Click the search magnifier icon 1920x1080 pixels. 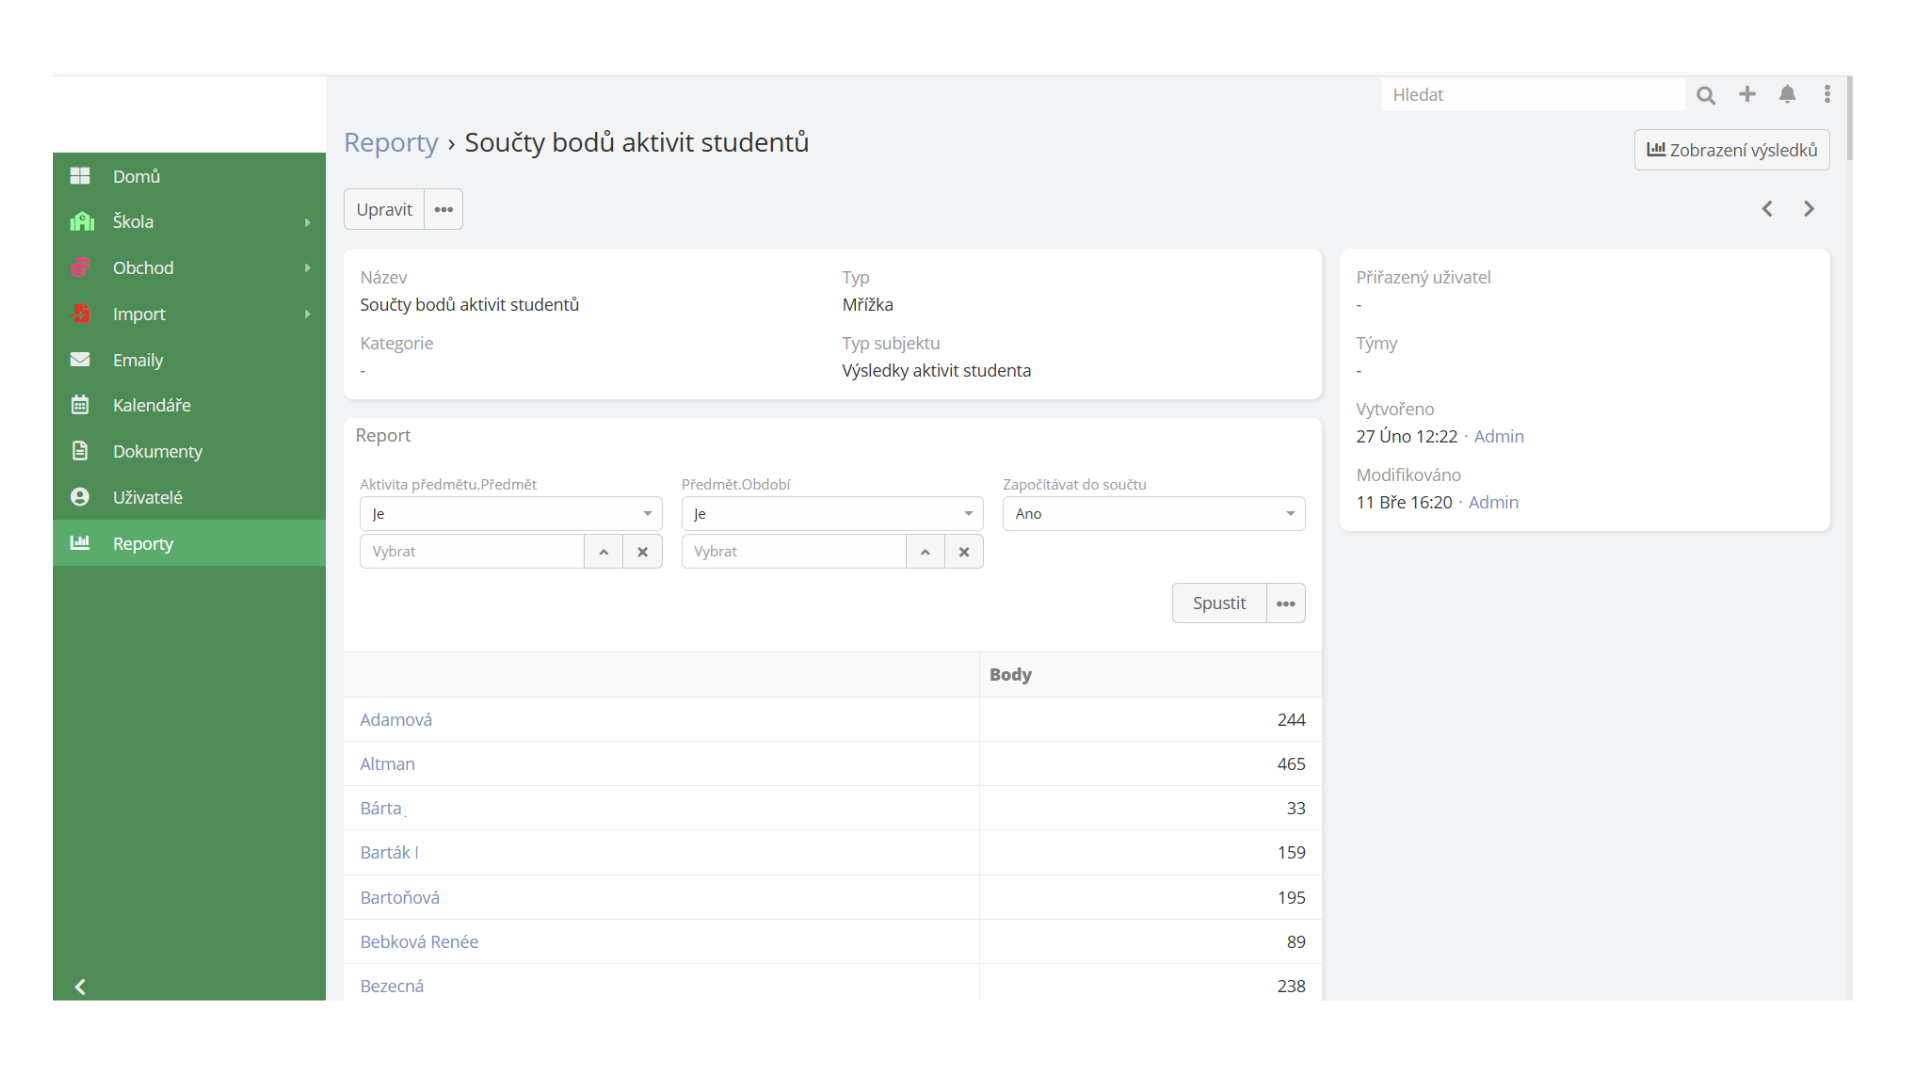pos(1706,95)
